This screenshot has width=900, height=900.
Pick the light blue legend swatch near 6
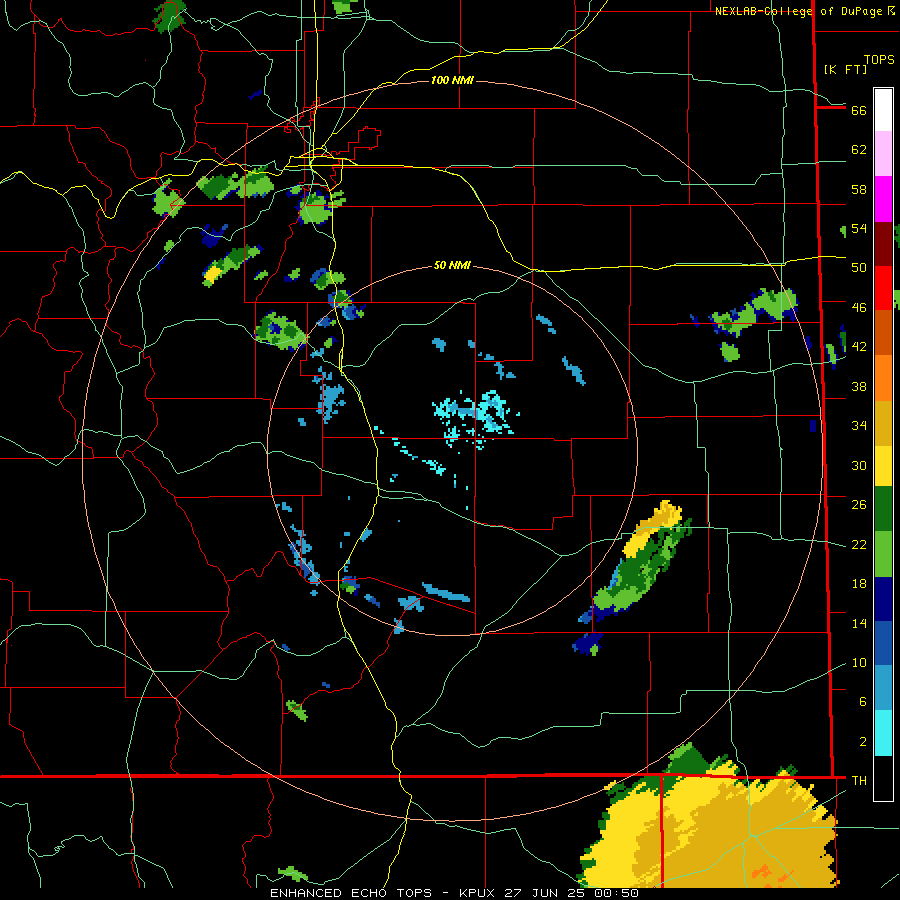(883, 688)
